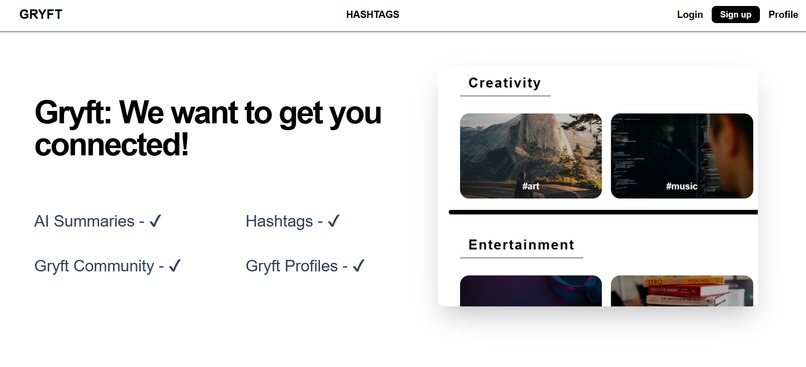Click the Sign up button
This screenshot has height=367, width=806.
[x=735, y=14]
